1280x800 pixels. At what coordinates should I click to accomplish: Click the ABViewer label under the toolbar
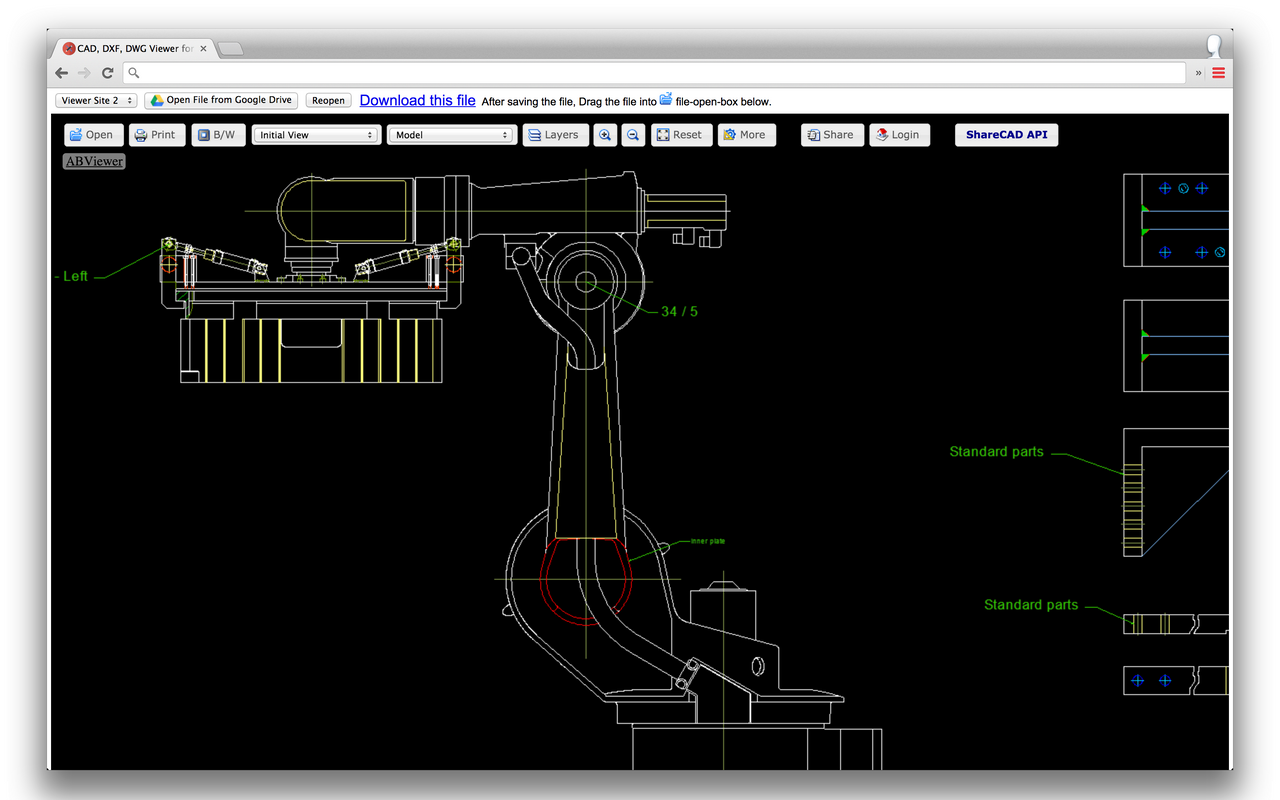click(93, 161)
